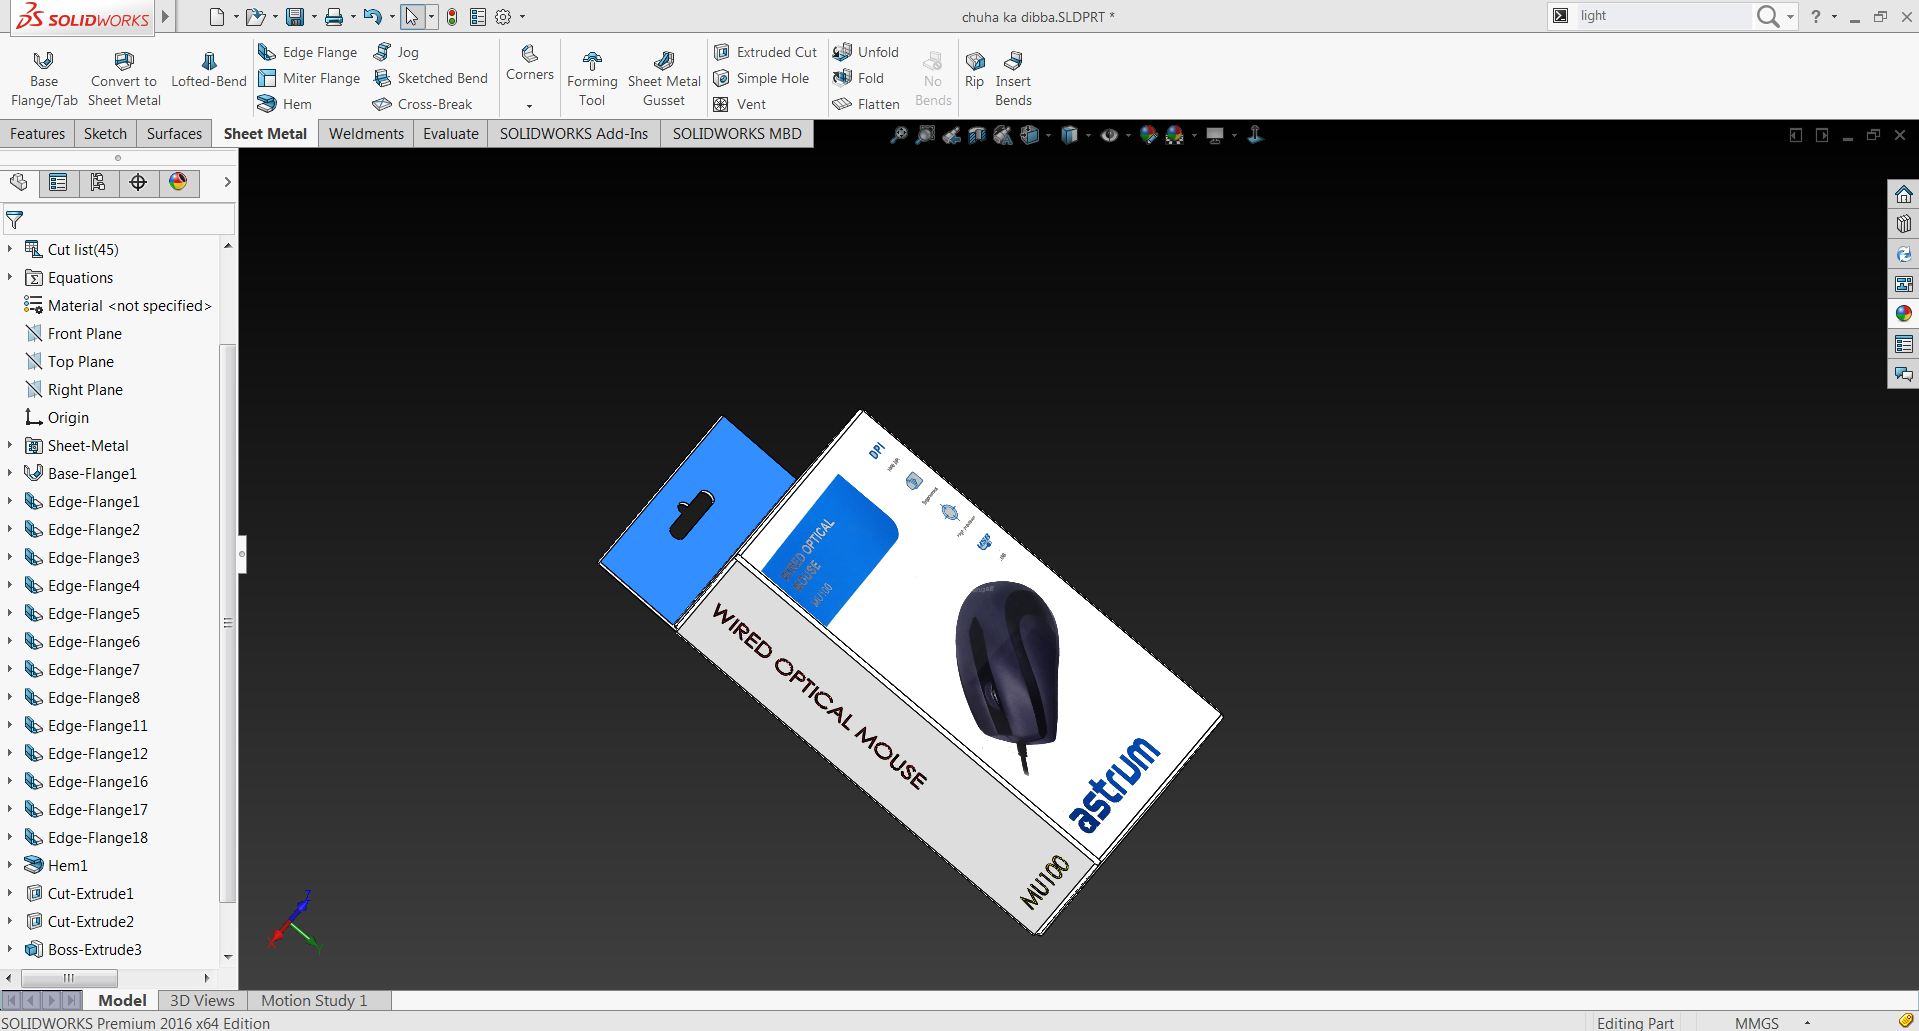Click the Insert Bends tool
Image resolution: width=1919 pixels, height=1031 pixels.
(1013, 79)
